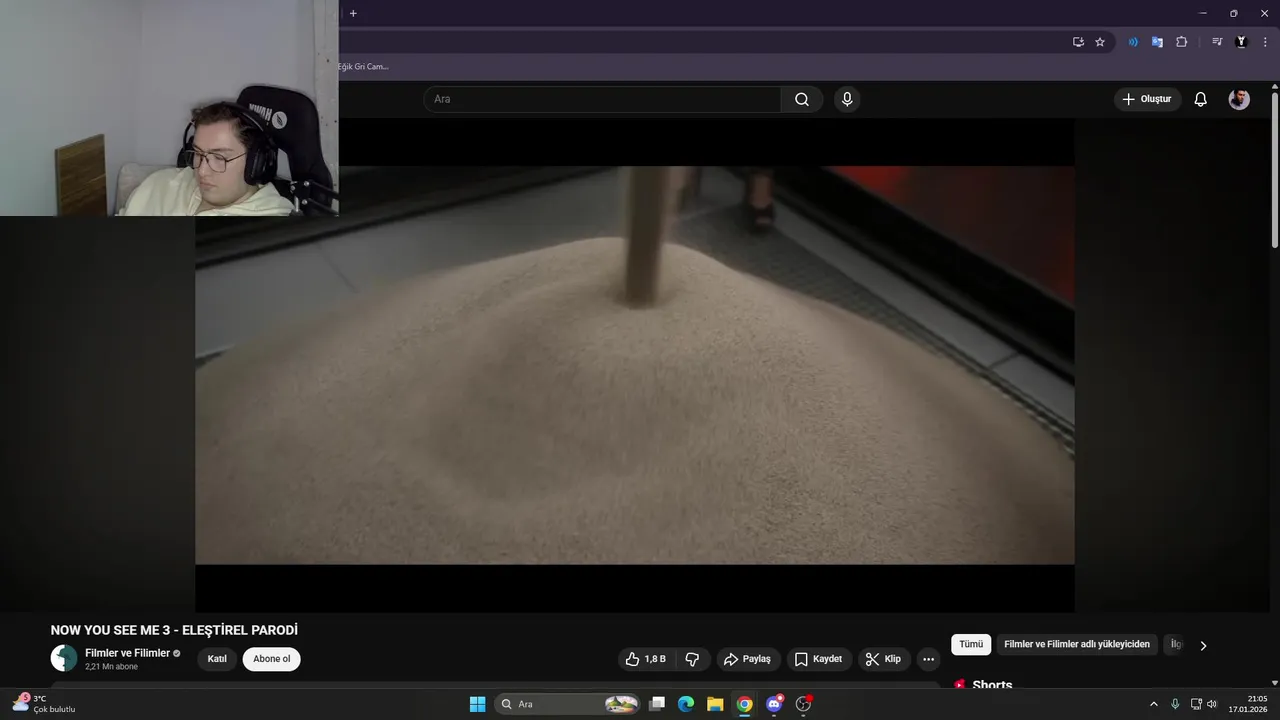Select the Tümü filter chip

[971, 645]
